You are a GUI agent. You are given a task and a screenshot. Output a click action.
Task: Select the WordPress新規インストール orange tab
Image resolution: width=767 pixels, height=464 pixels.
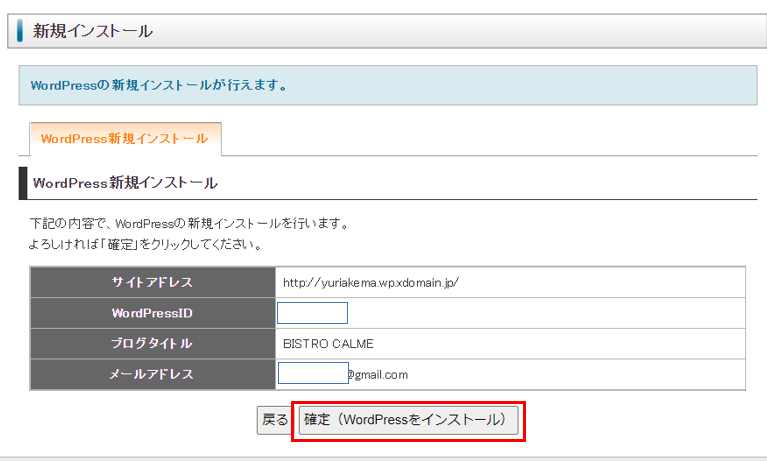125,139
